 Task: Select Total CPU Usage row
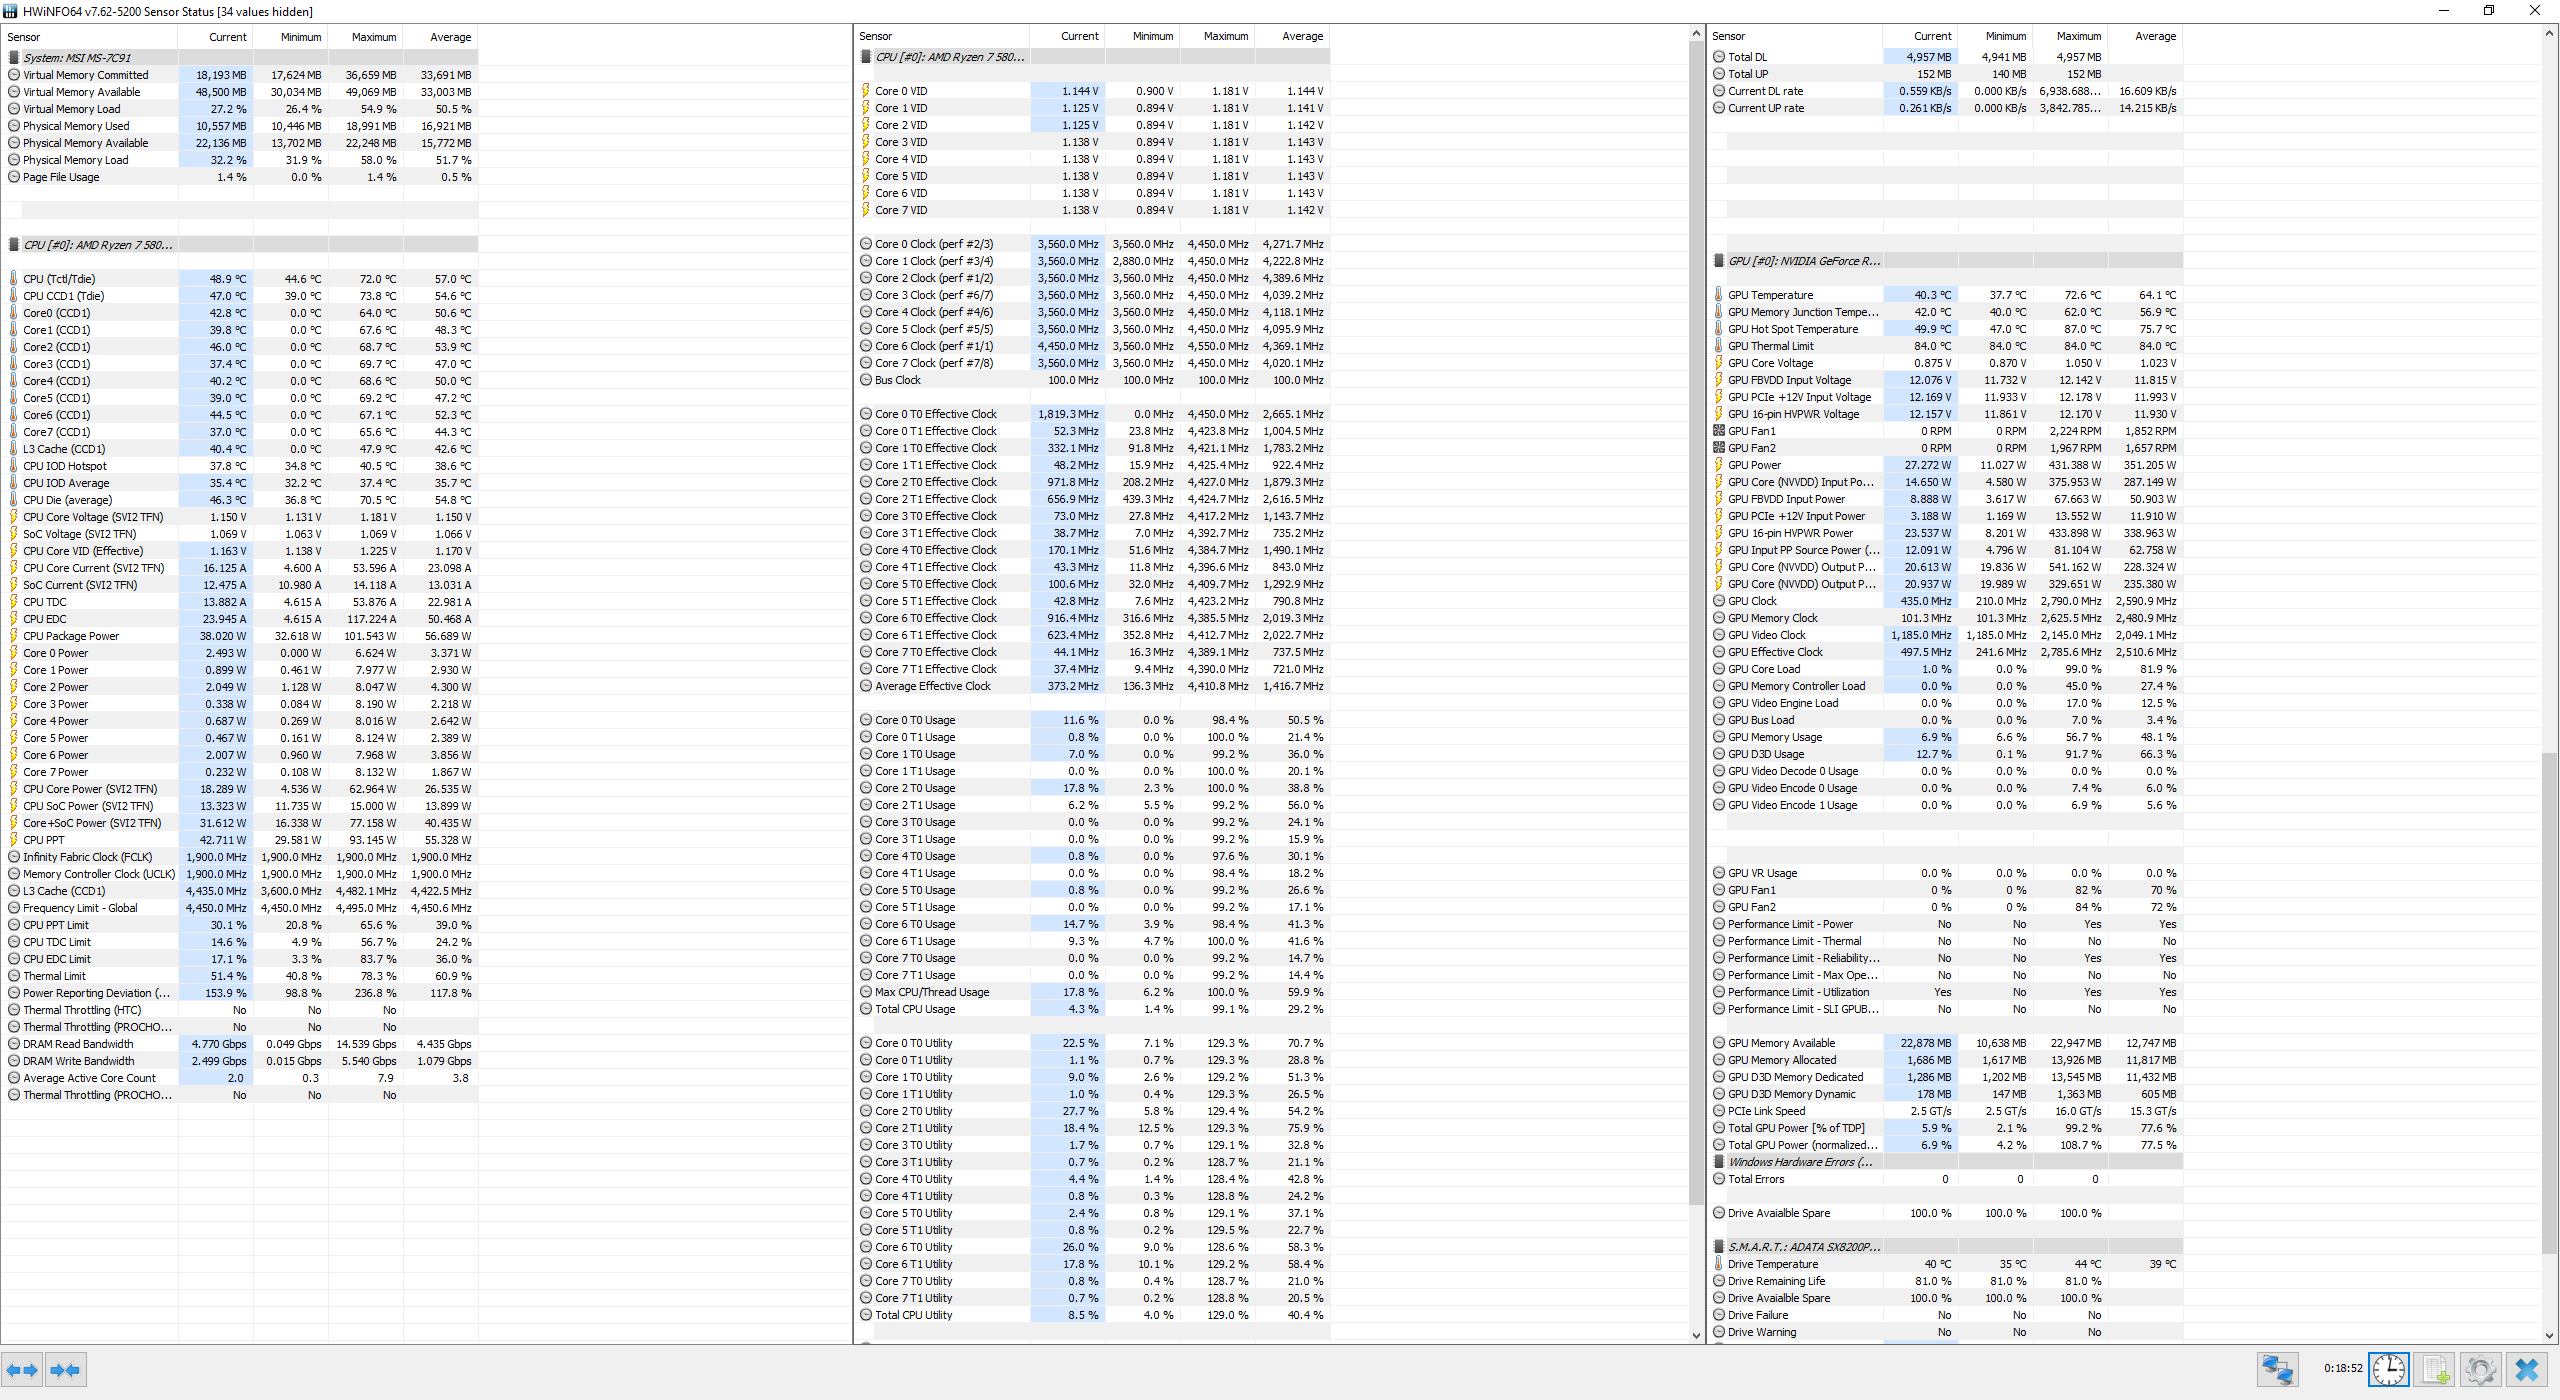tap(914, 1009)
